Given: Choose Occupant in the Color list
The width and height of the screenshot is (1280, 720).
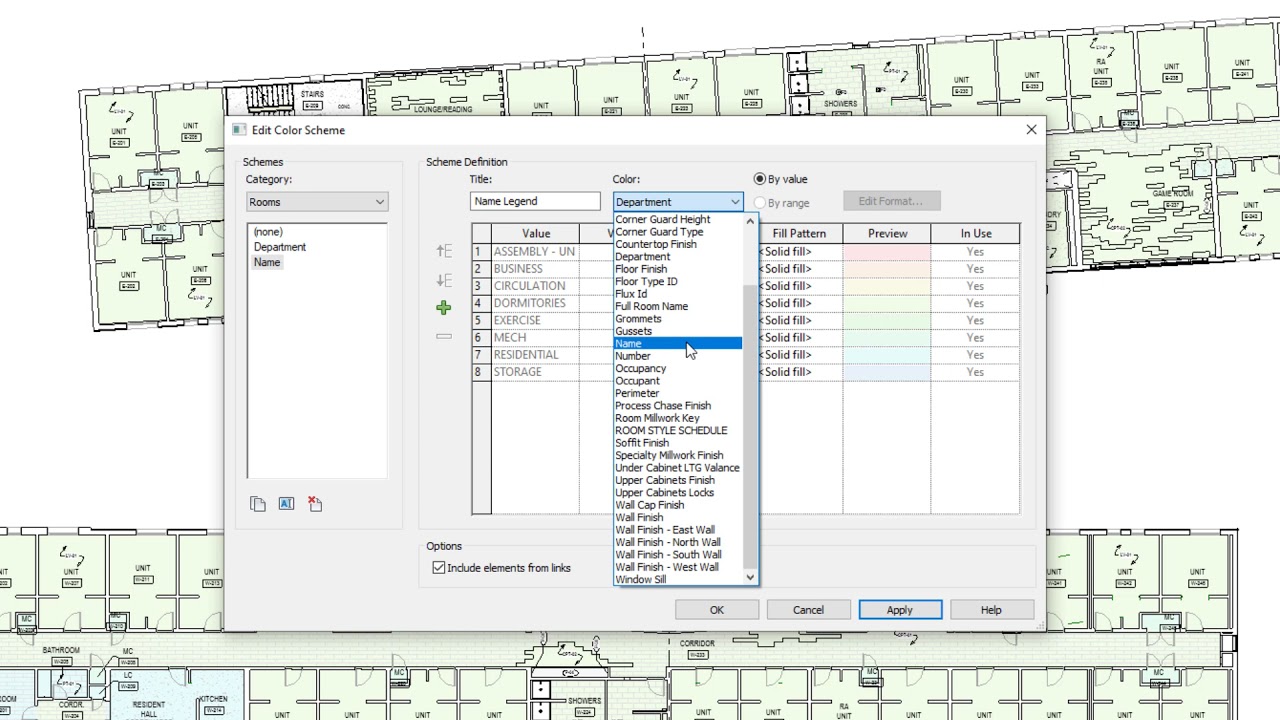Looking at the screenshot, I should coord(678,381).
